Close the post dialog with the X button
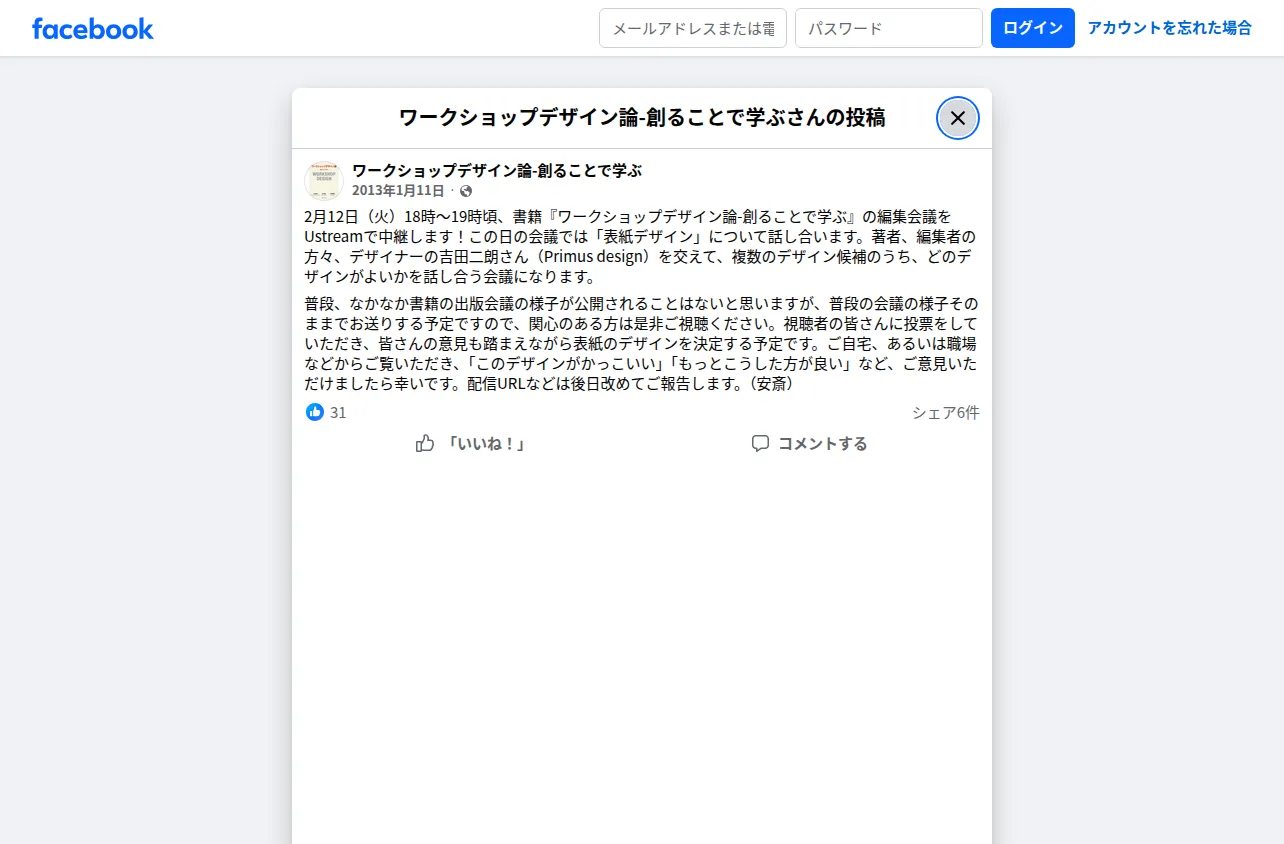The height and width of the screenshot is (844, 1284). pyautogui.click(x=958, y=118)
